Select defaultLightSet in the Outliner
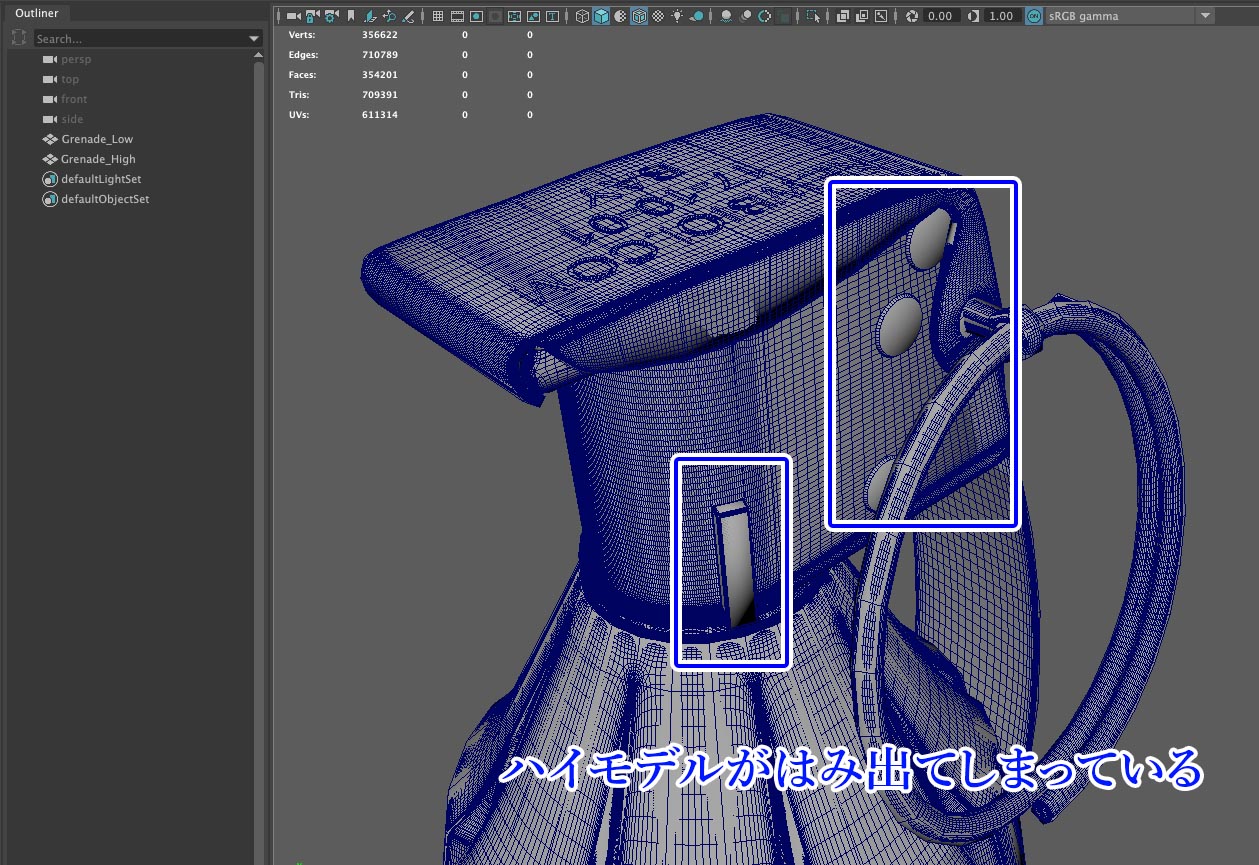Viewport: 1259px width, 865px height. click(x=100, y=178)
